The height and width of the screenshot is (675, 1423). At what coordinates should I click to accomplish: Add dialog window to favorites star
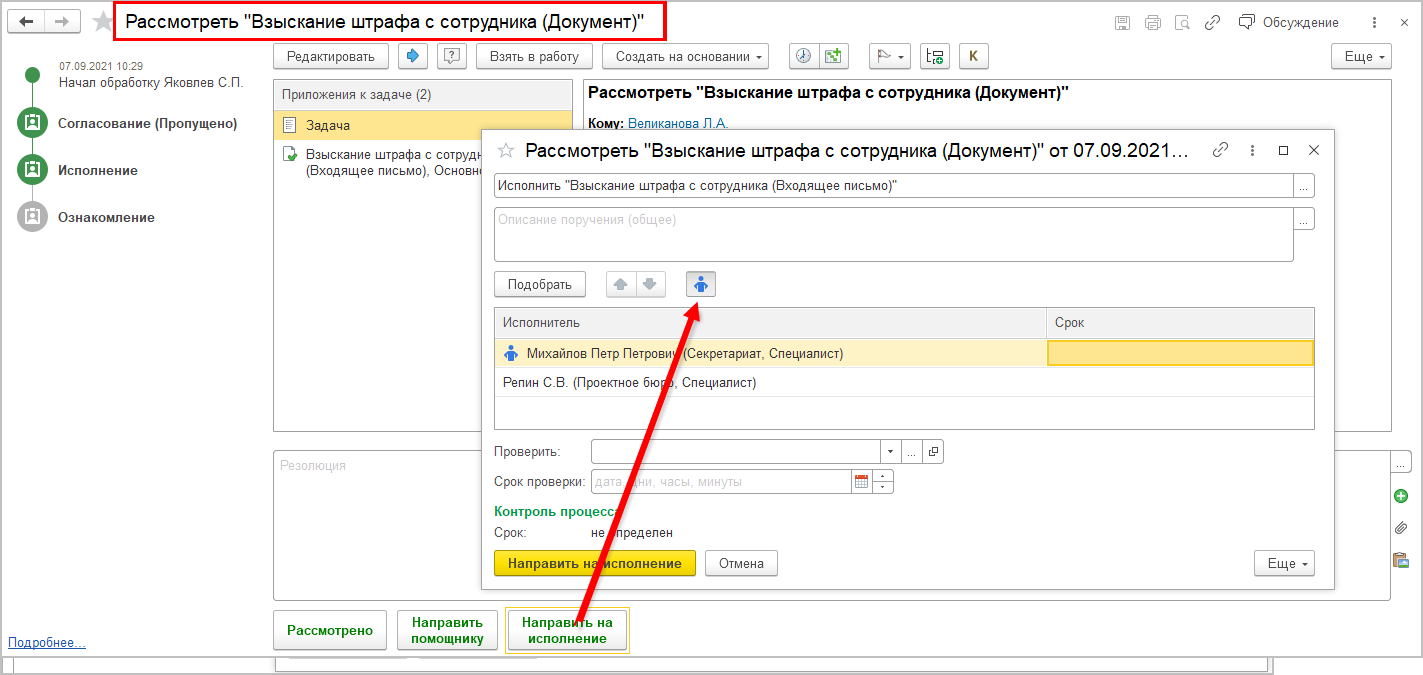(x=506, y=151)
